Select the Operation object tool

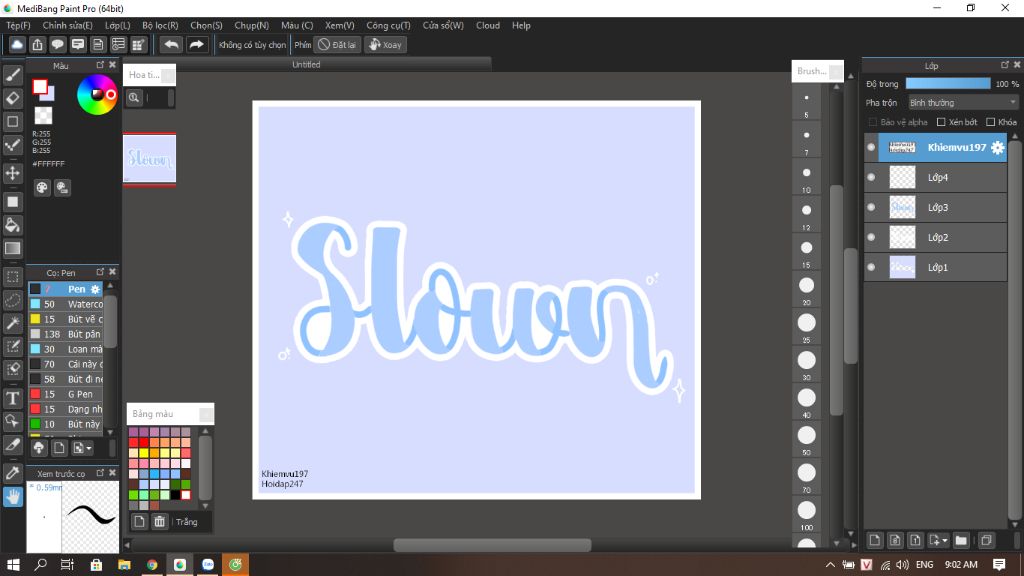click(12, 421)
